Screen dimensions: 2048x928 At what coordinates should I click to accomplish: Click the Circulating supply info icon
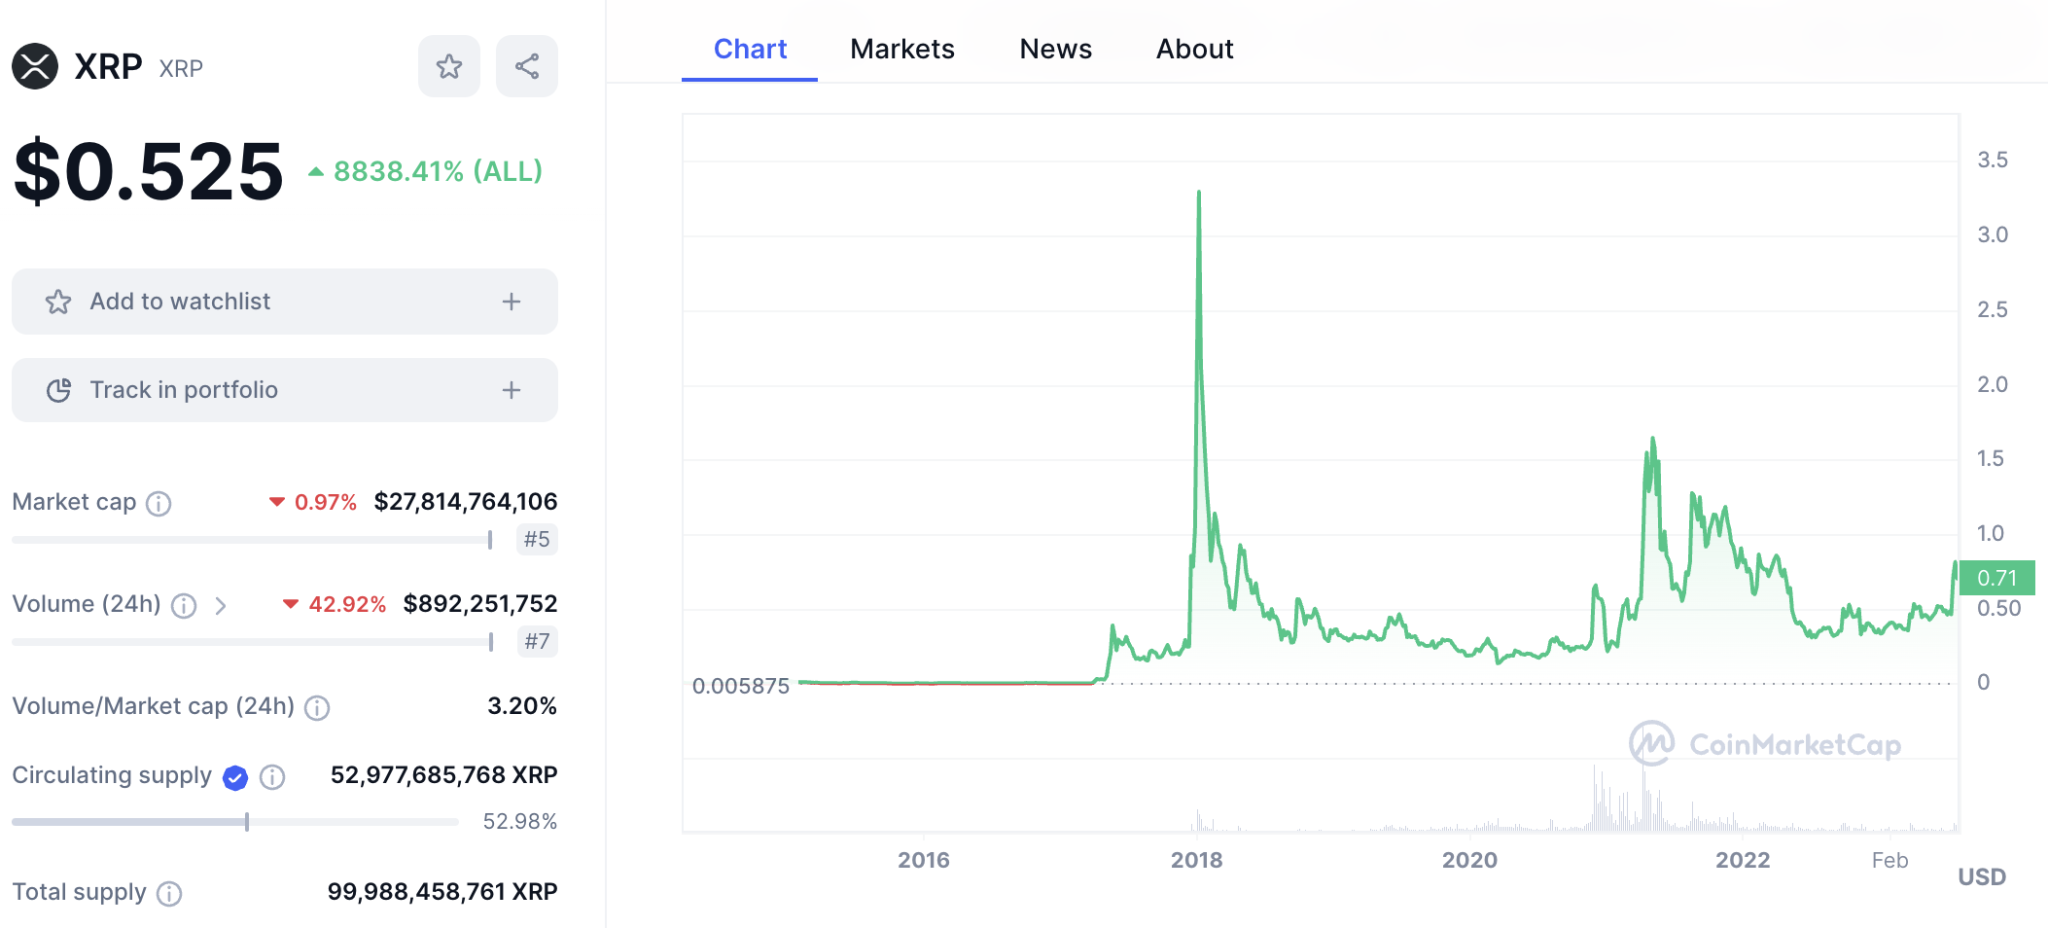[x=272, y=777]
